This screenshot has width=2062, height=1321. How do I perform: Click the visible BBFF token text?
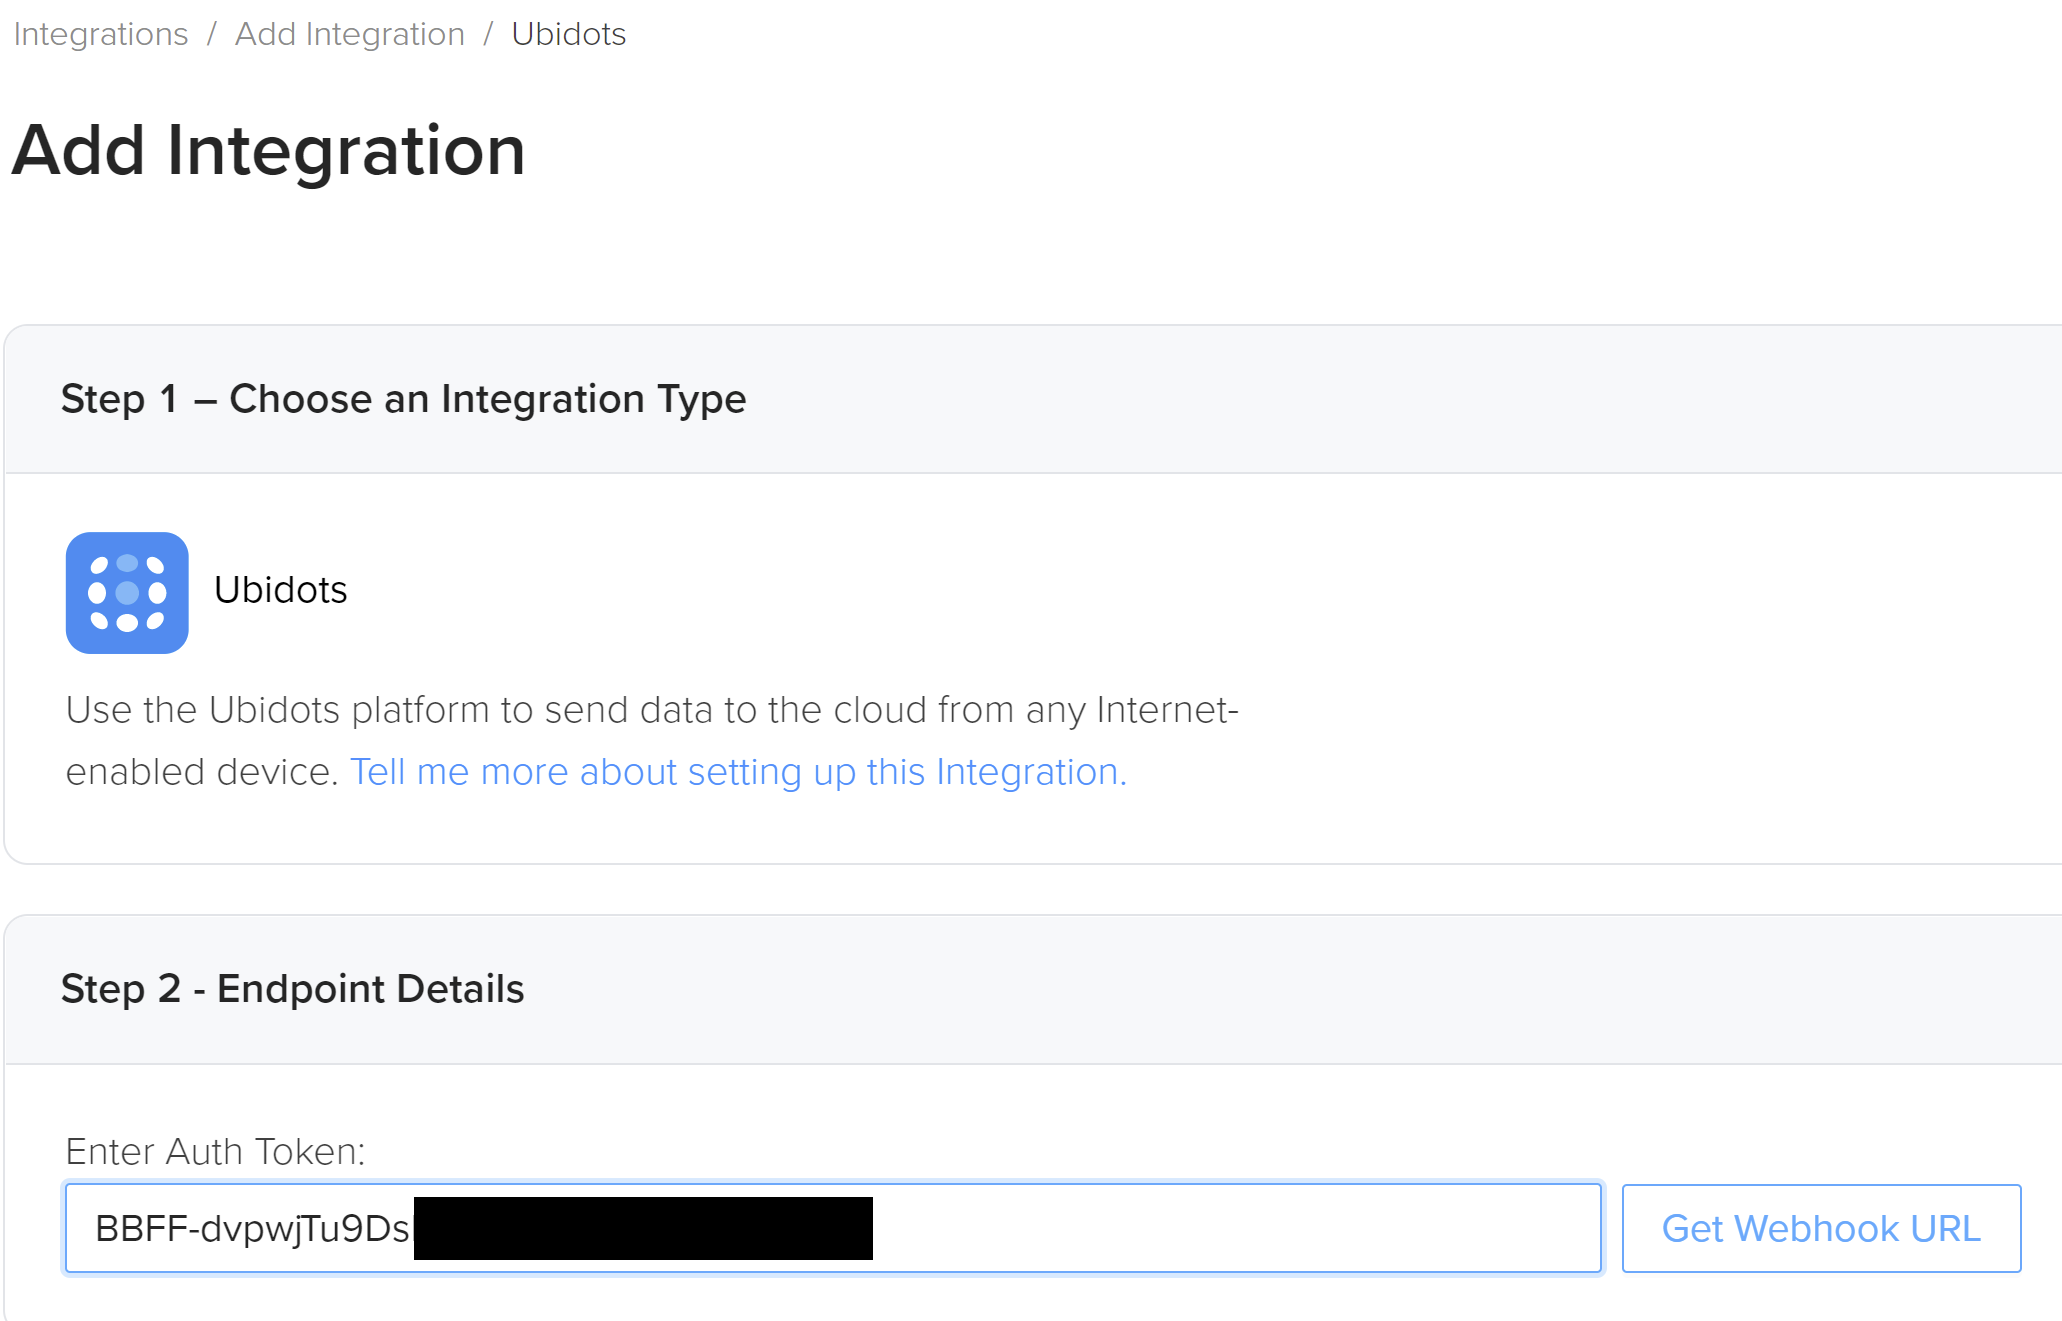[x=252, y=1228]
